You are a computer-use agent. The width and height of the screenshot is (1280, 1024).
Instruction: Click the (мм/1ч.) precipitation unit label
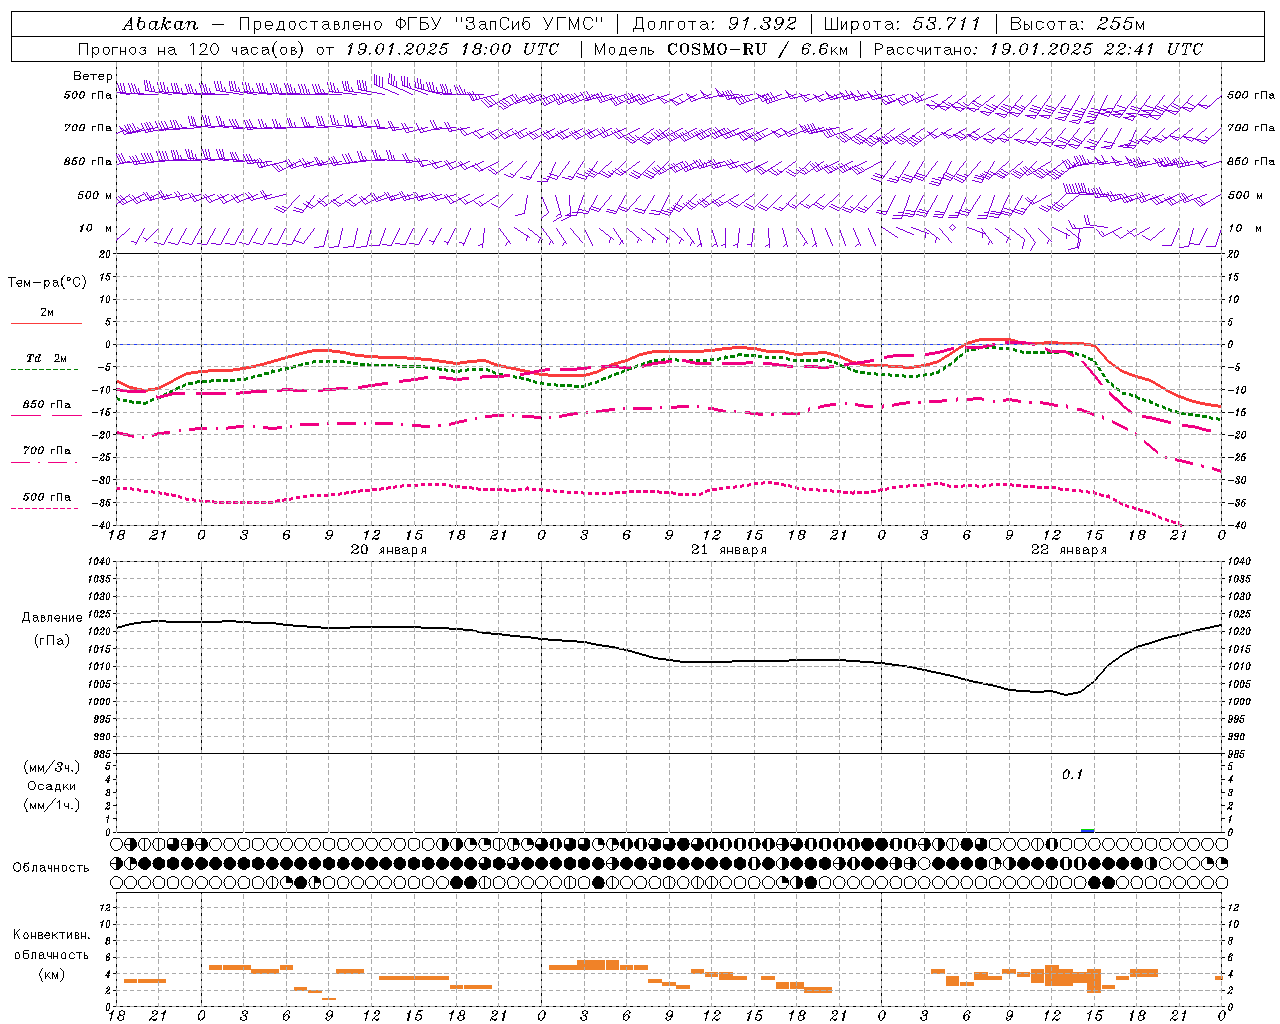tap(52, 805)
